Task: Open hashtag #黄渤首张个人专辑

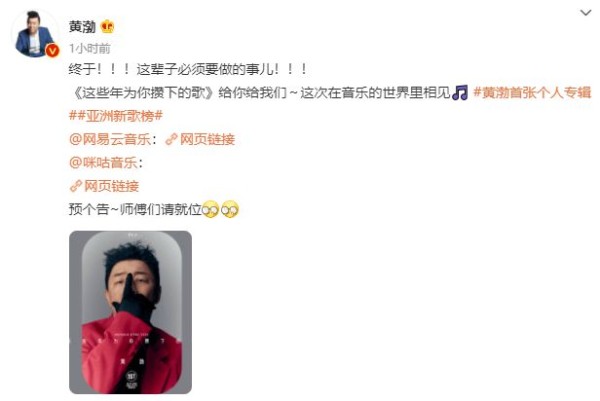Action: click(x=532, y=93)
